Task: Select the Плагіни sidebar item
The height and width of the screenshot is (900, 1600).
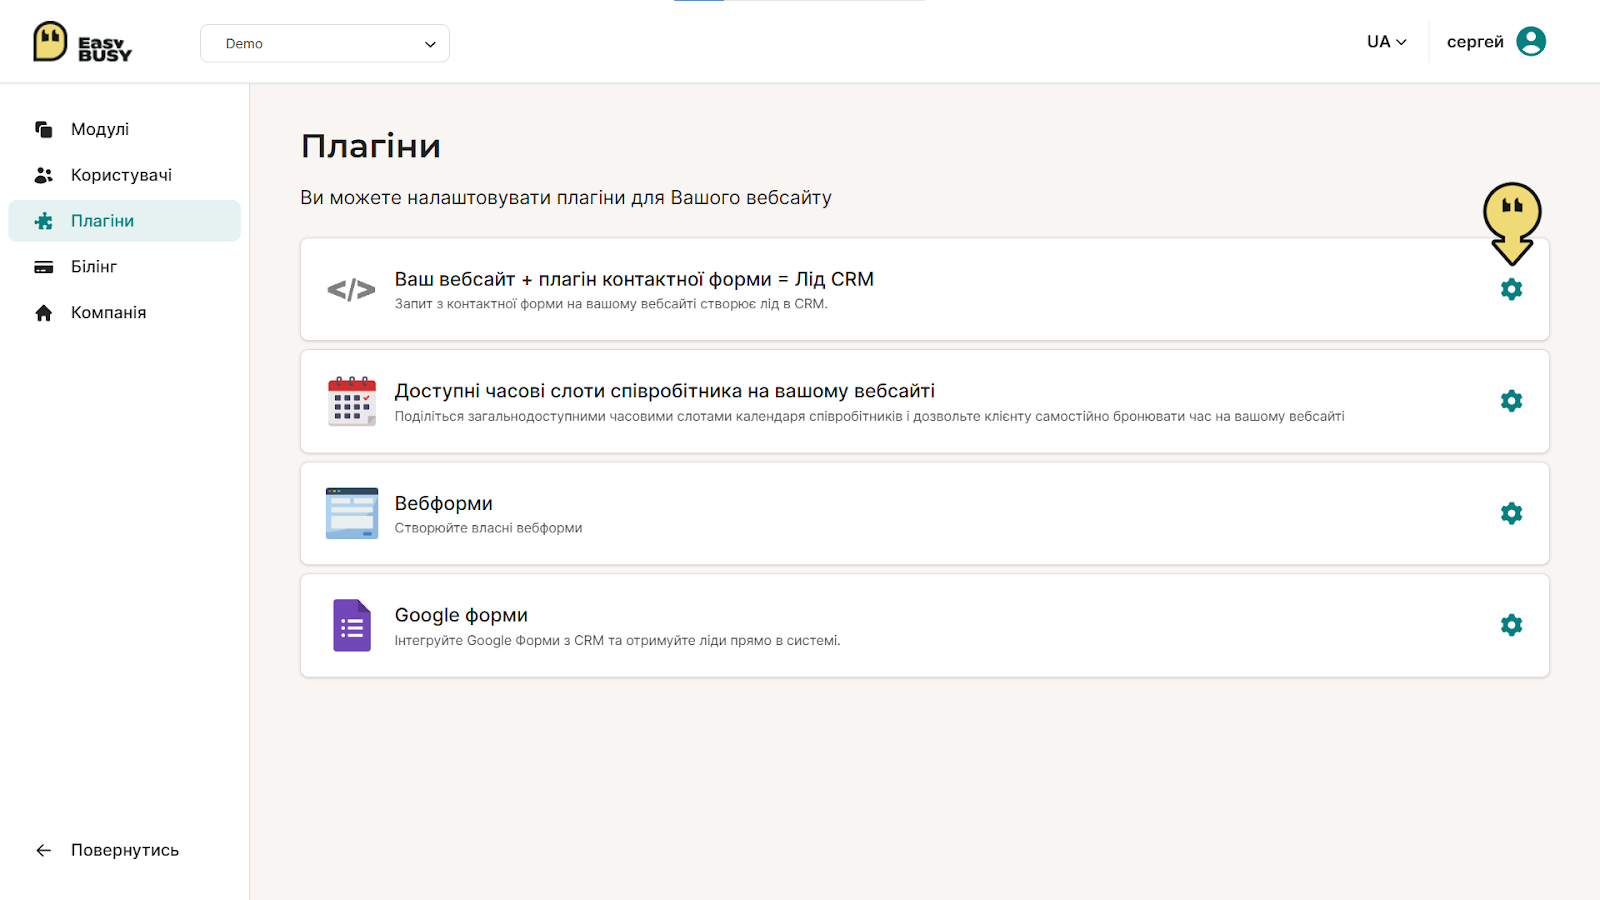Action: 125,221
